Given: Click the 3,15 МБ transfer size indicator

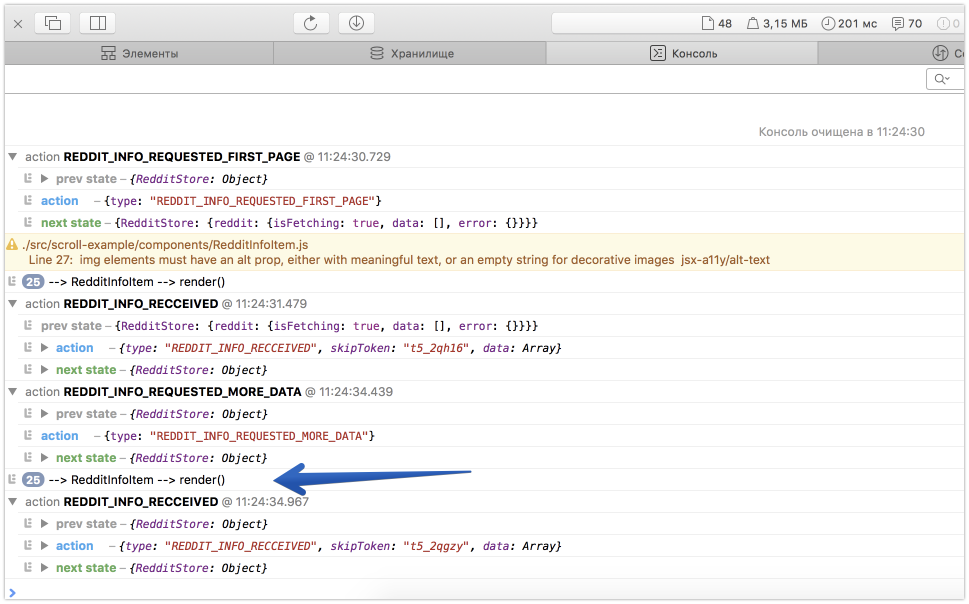Looking at the screenshot, I should coord(777,23).
